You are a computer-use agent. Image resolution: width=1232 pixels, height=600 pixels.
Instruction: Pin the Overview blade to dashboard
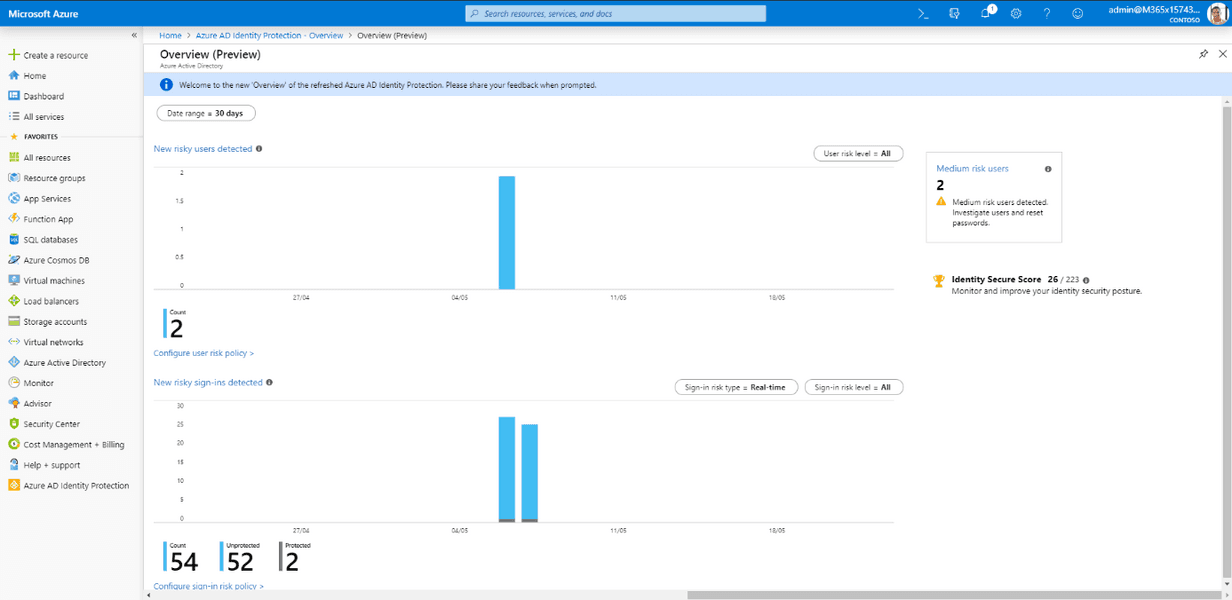tap(1203, 54)
